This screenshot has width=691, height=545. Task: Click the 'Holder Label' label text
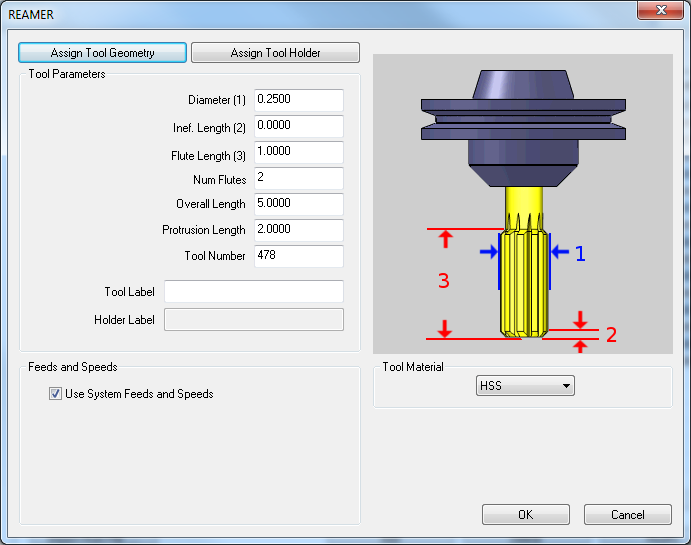click(x=124, y=320)
